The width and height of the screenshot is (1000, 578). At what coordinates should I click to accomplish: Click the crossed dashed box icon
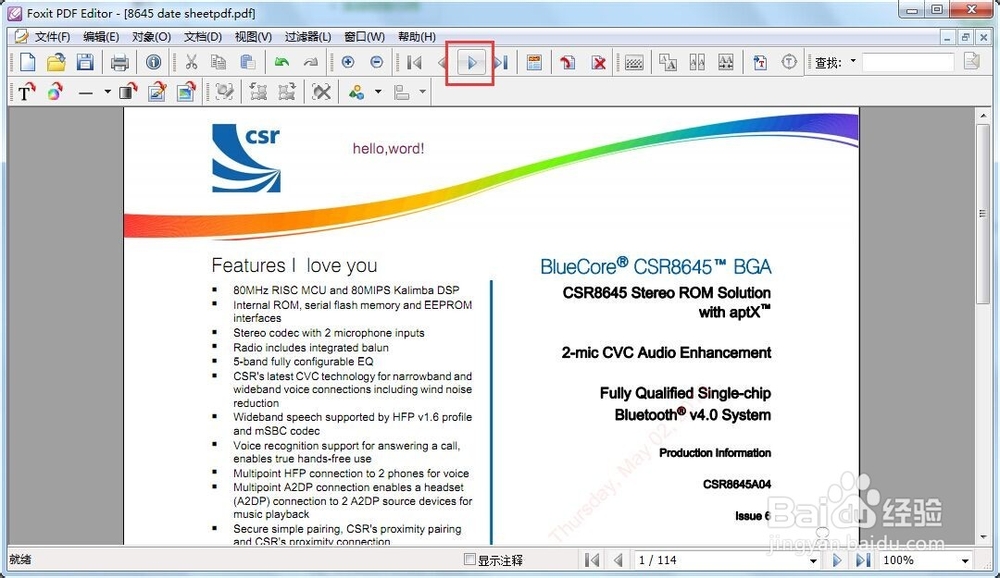pyautogui.click(x=321, y=93)
